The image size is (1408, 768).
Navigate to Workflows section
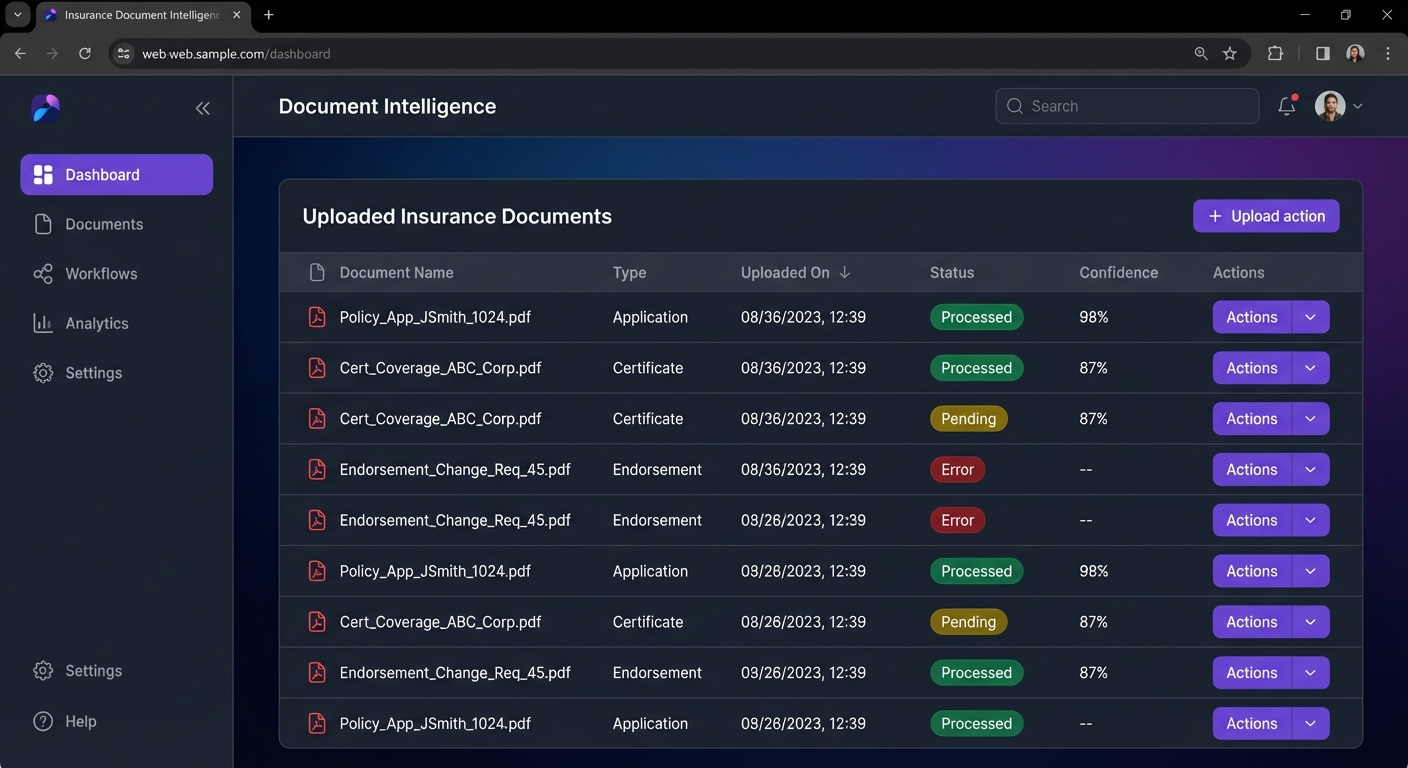tap(101, 274)
